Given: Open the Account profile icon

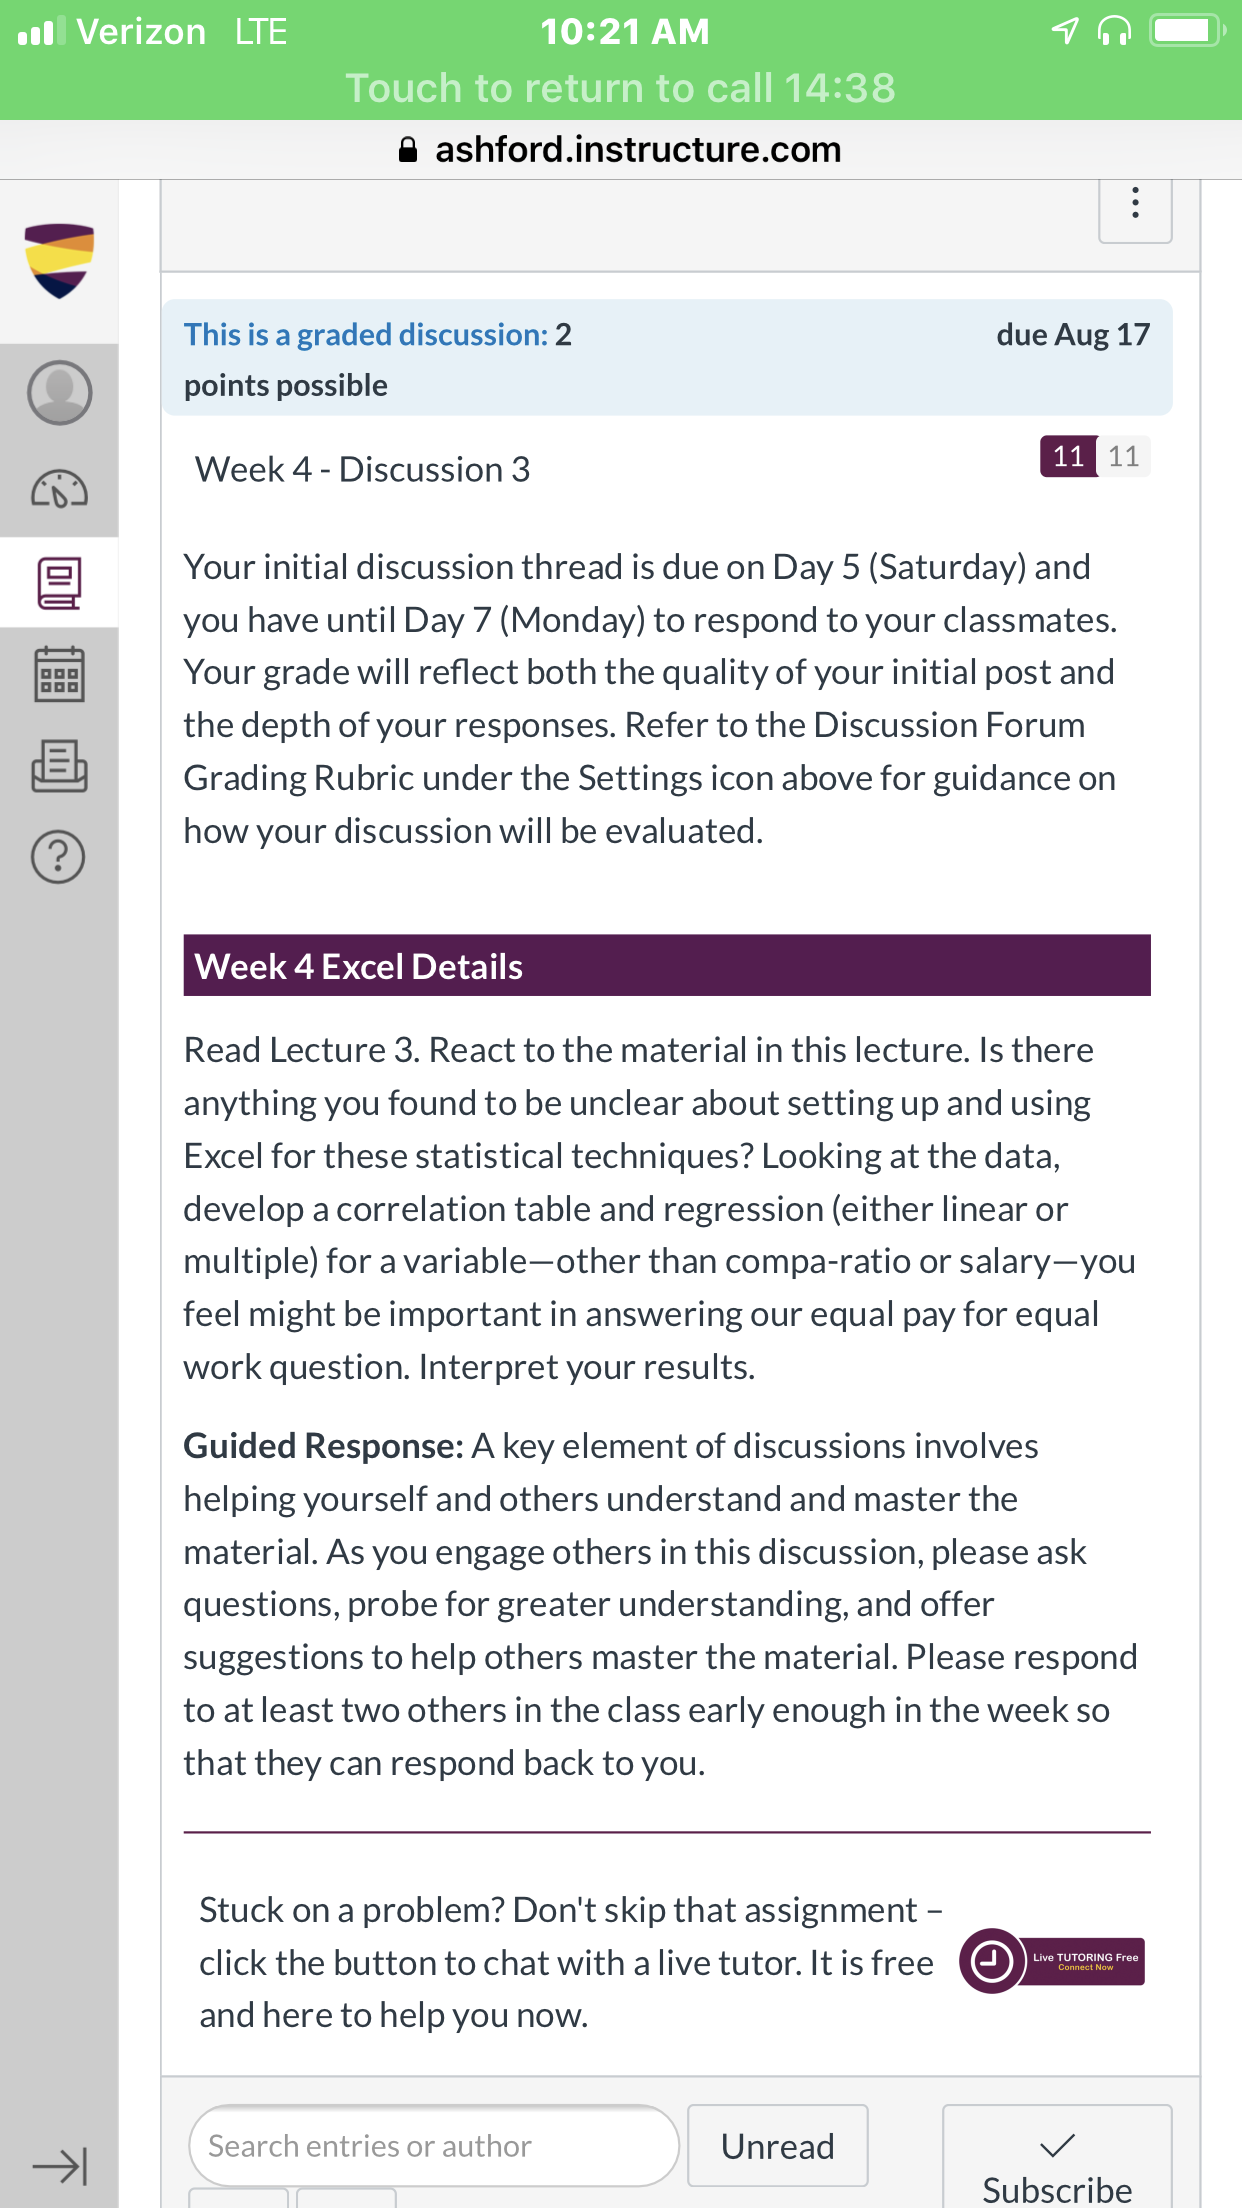Looking at the screenshot, I should (59, 393).
